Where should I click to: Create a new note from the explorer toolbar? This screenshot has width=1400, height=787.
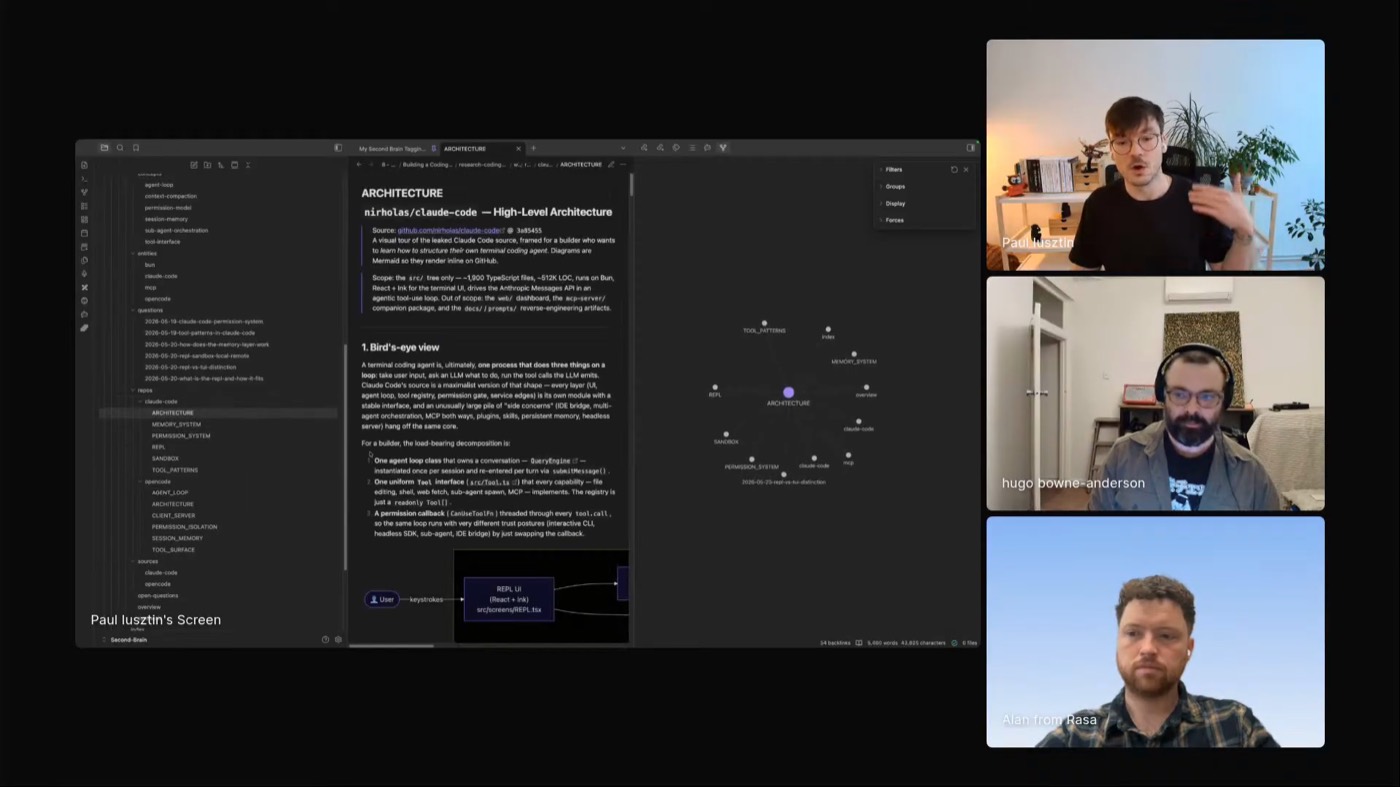pos(194,165)
